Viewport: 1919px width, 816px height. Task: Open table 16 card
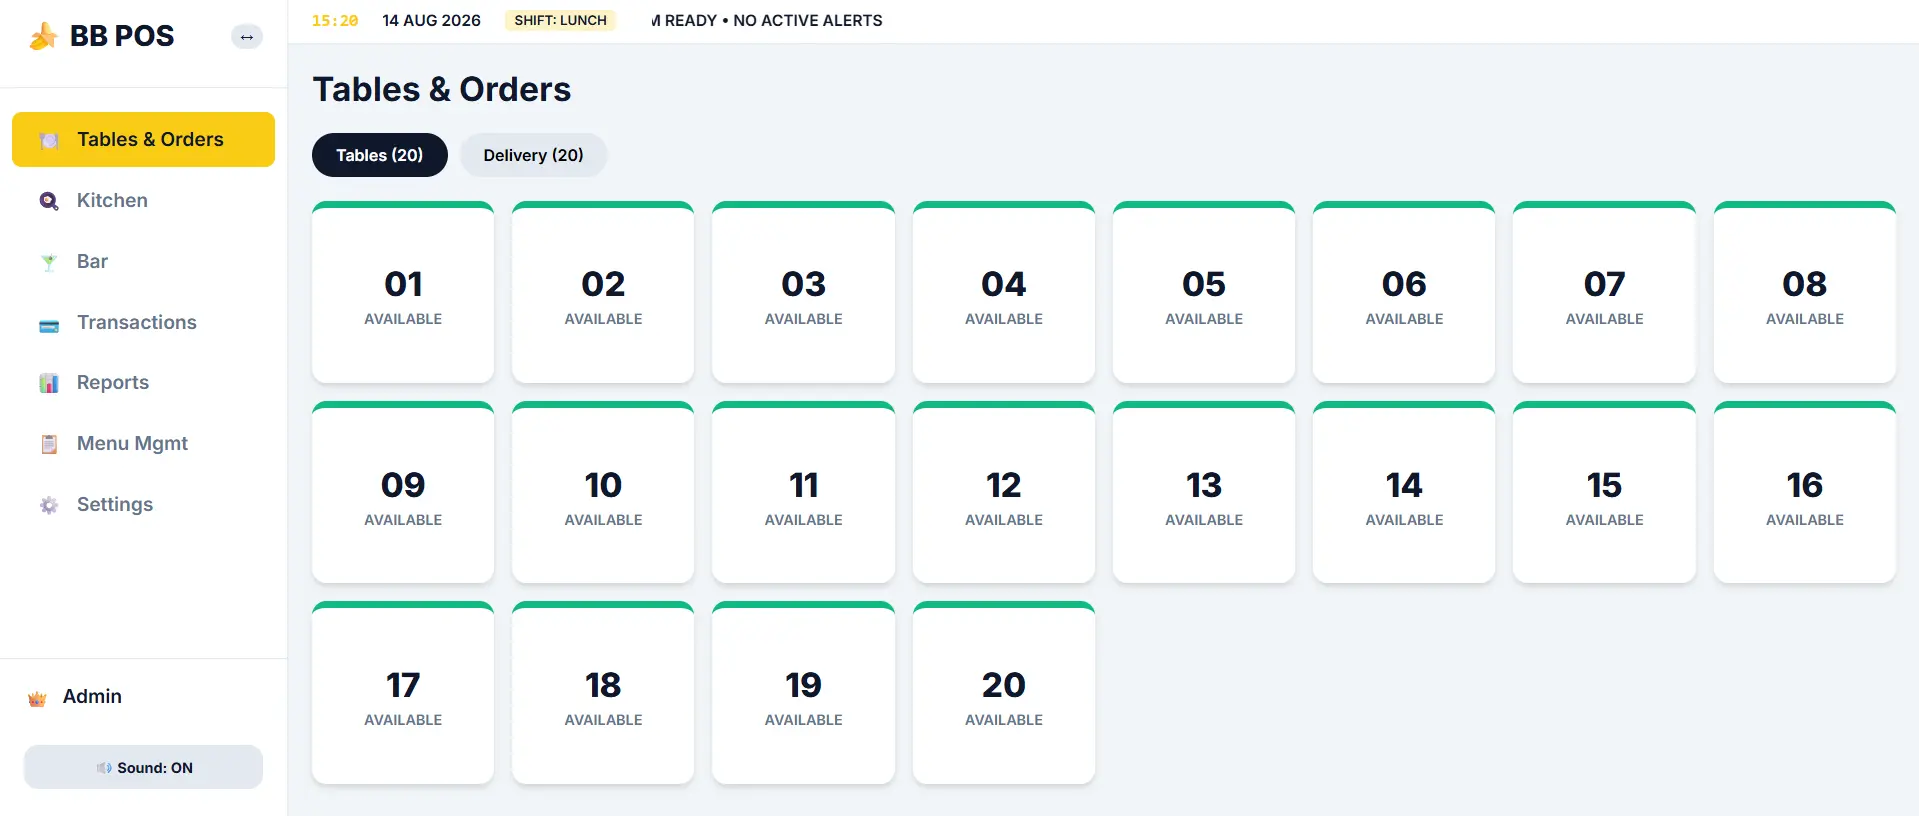(1805, 492)
